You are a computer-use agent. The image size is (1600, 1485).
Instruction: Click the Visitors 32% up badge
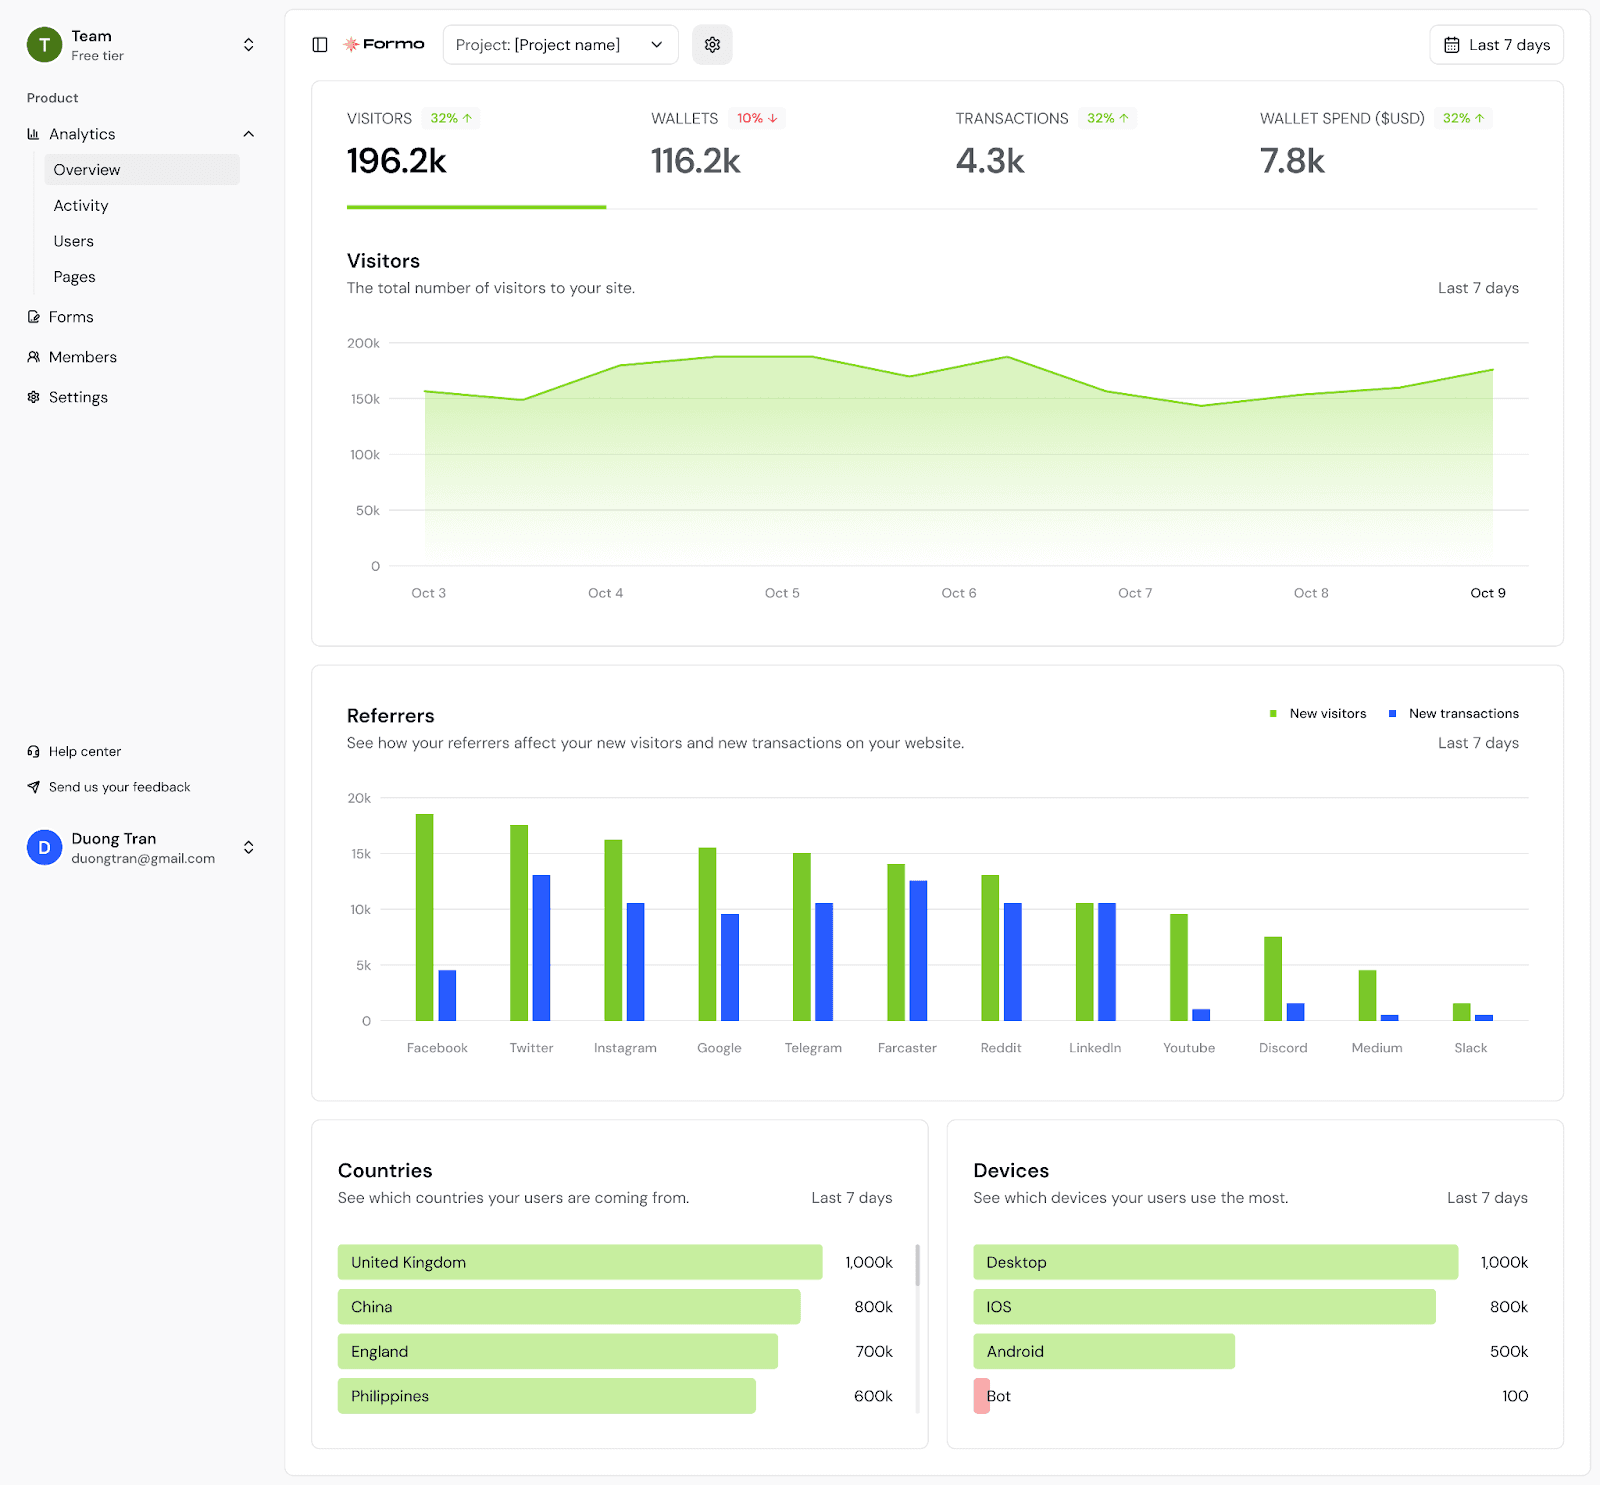coord(451,118)
